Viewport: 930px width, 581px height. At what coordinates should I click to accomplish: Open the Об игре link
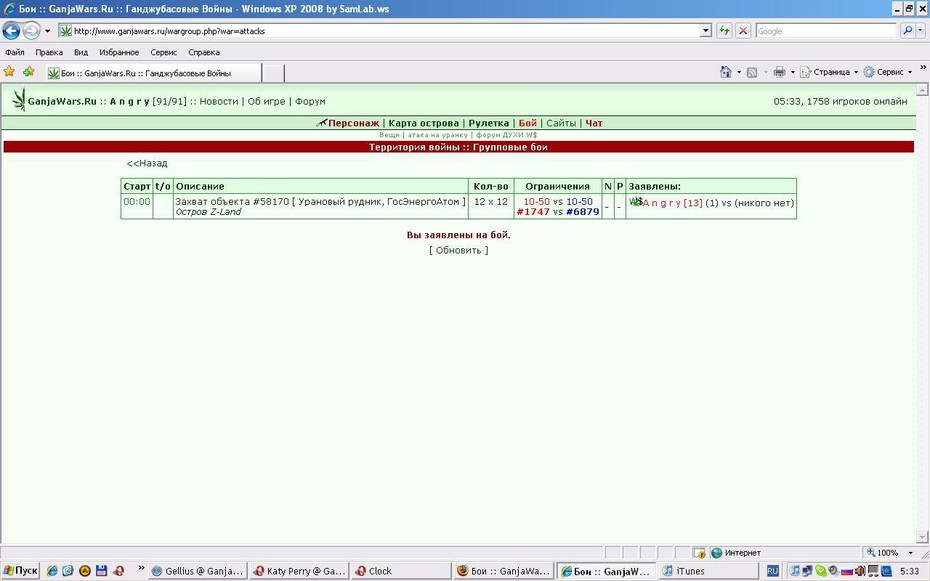266,101
